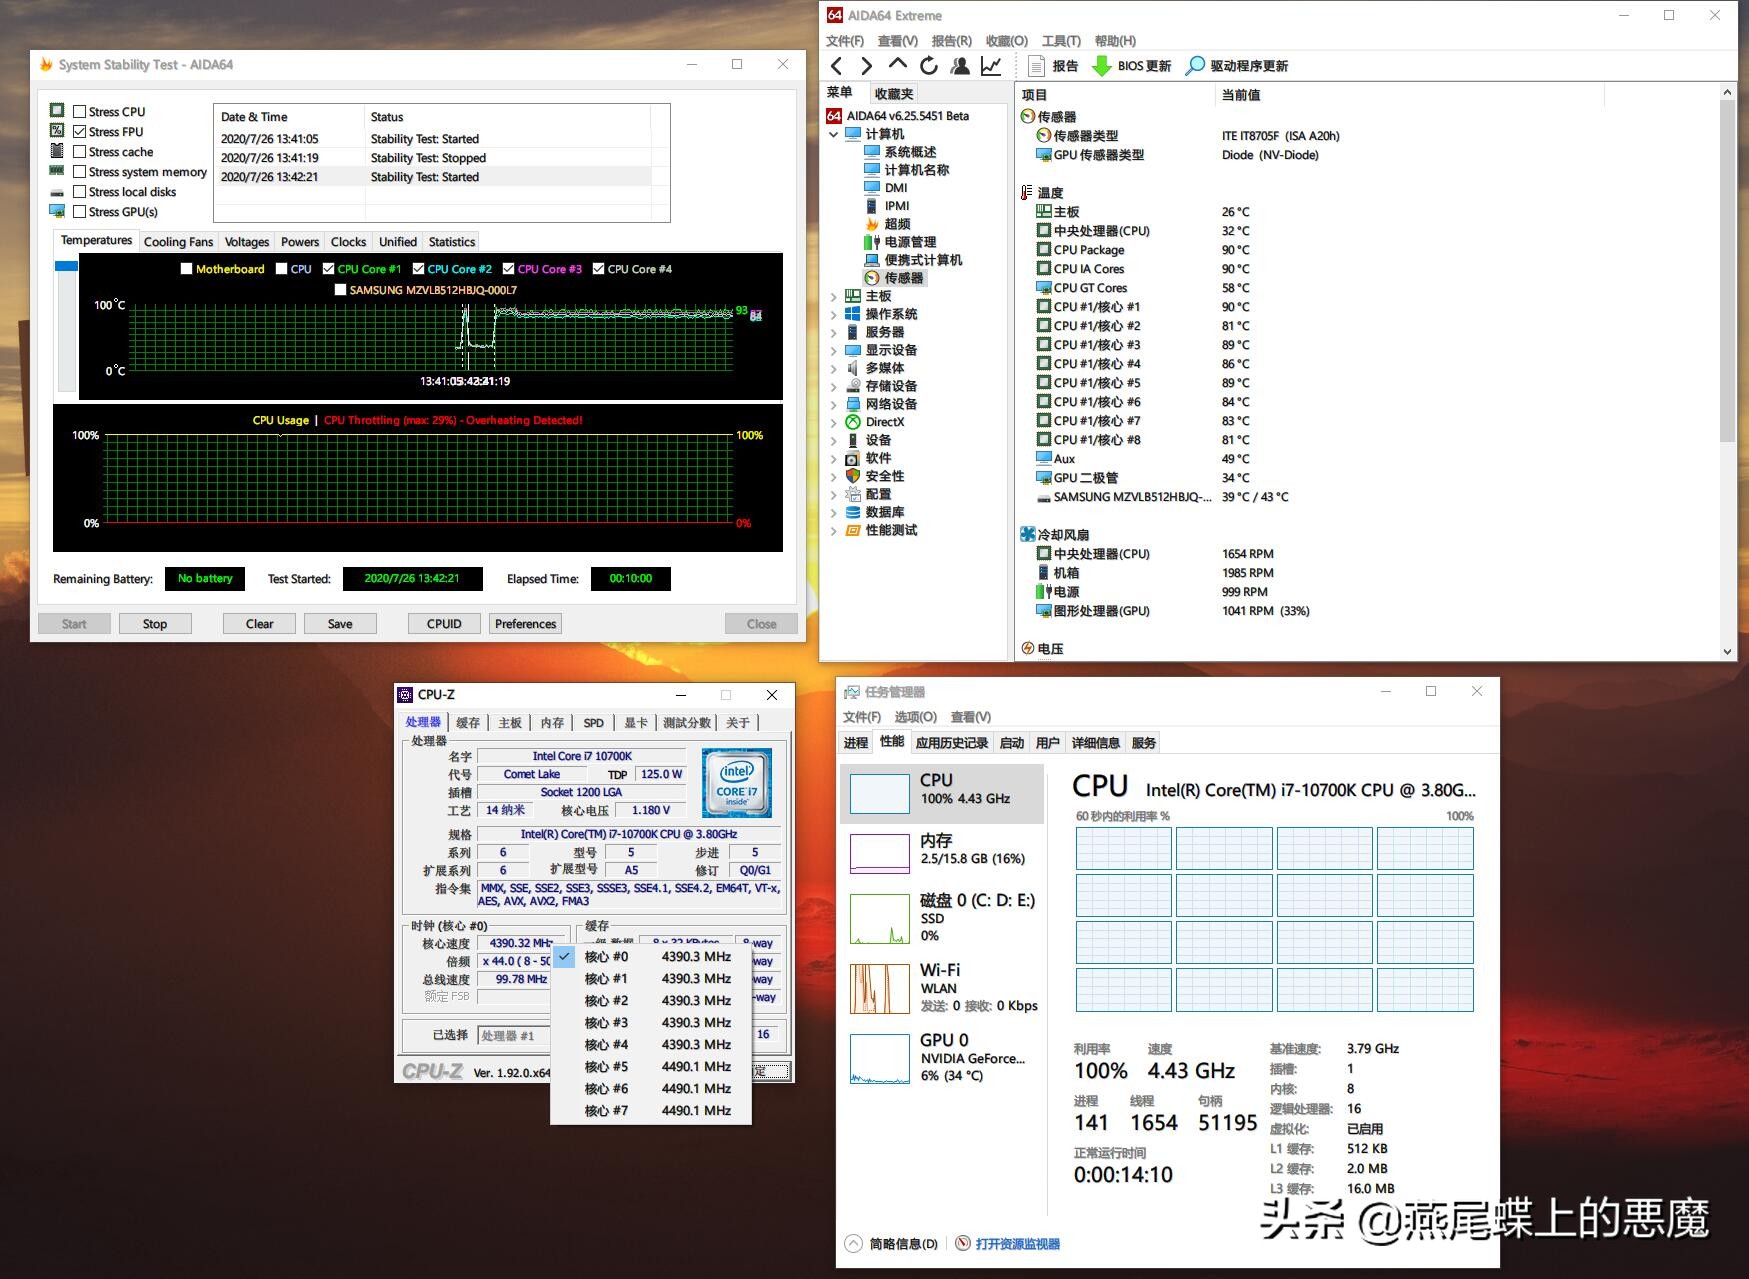The width and height of the screenshot is (1749, 1279).
Task: Click 多媒体 speaker icon in tree
Action: [852, 368]
